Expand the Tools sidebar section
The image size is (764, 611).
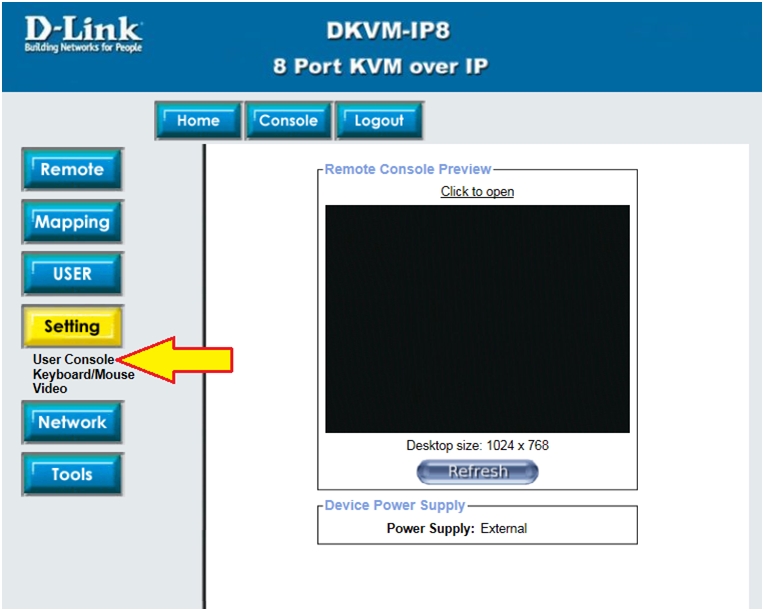point(72,475)
